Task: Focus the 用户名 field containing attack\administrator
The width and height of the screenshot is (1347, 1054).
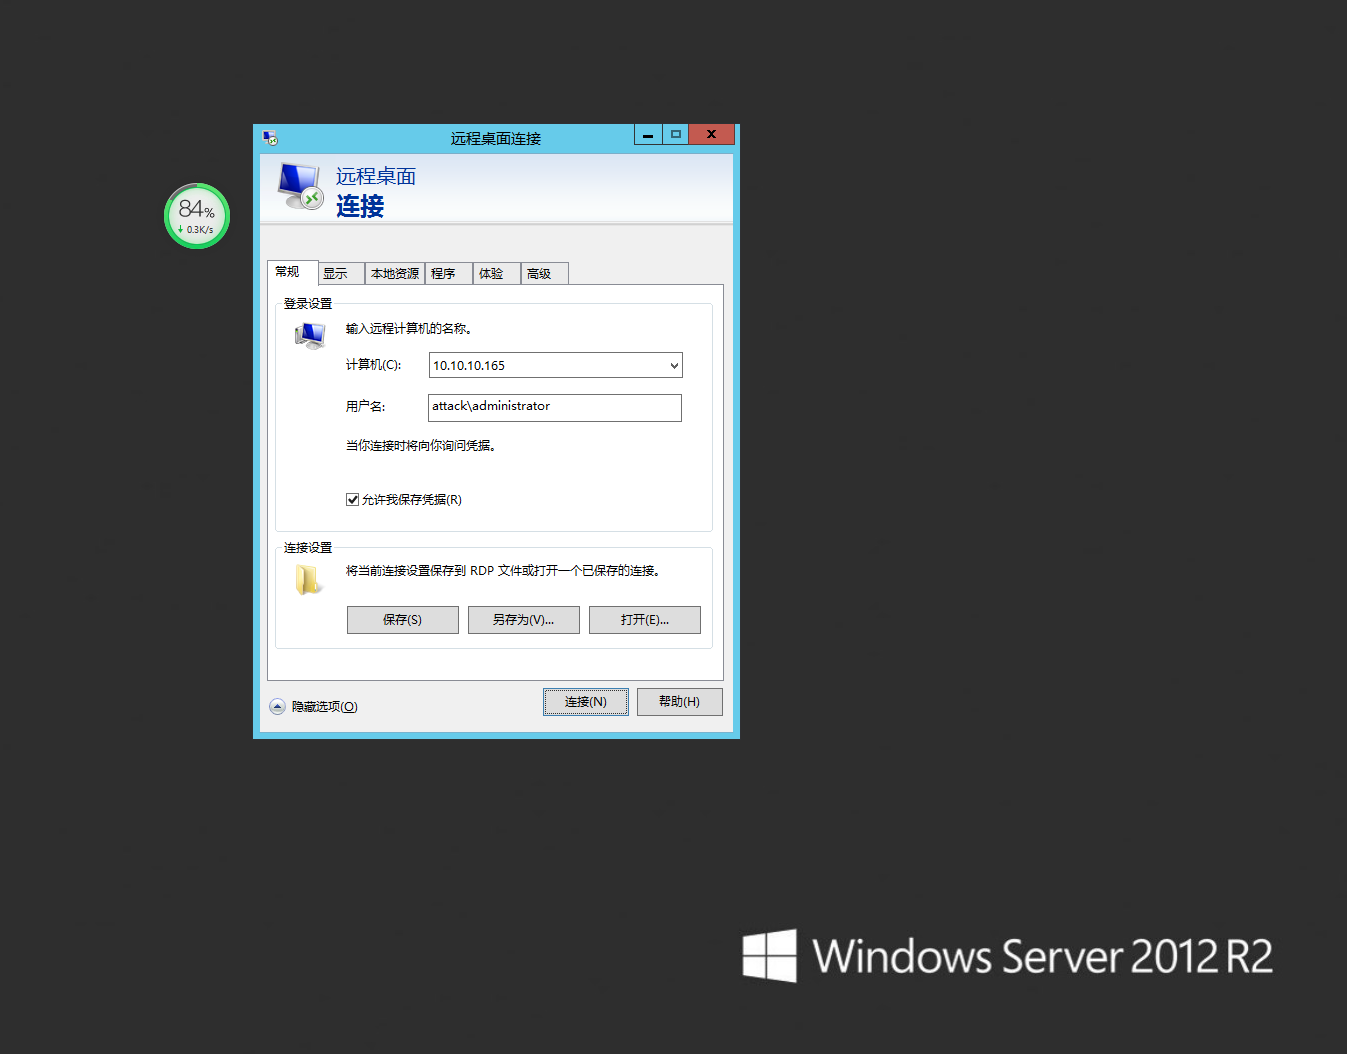Action: [555, 407]
